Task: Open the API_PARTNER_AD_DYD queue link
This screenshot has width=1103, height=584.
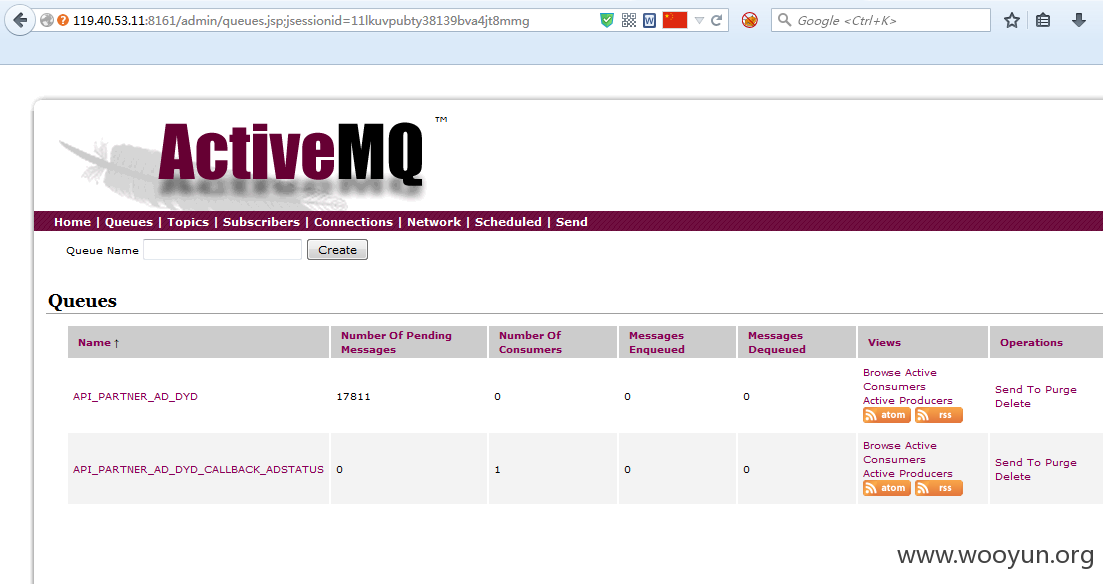Action: 135,397
